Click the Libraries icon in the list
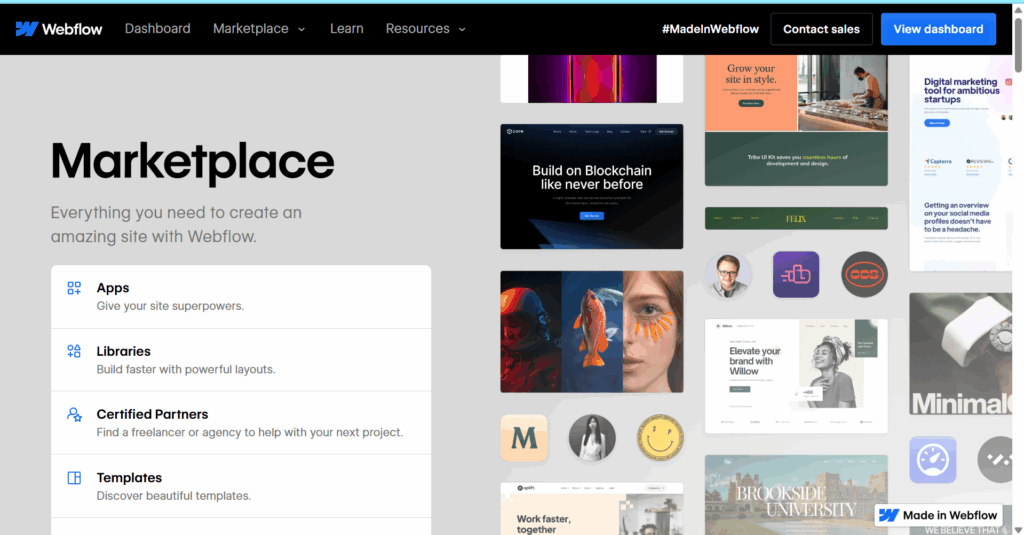The height and width of the screenshot is (535, 1024). tap(74, 351)
